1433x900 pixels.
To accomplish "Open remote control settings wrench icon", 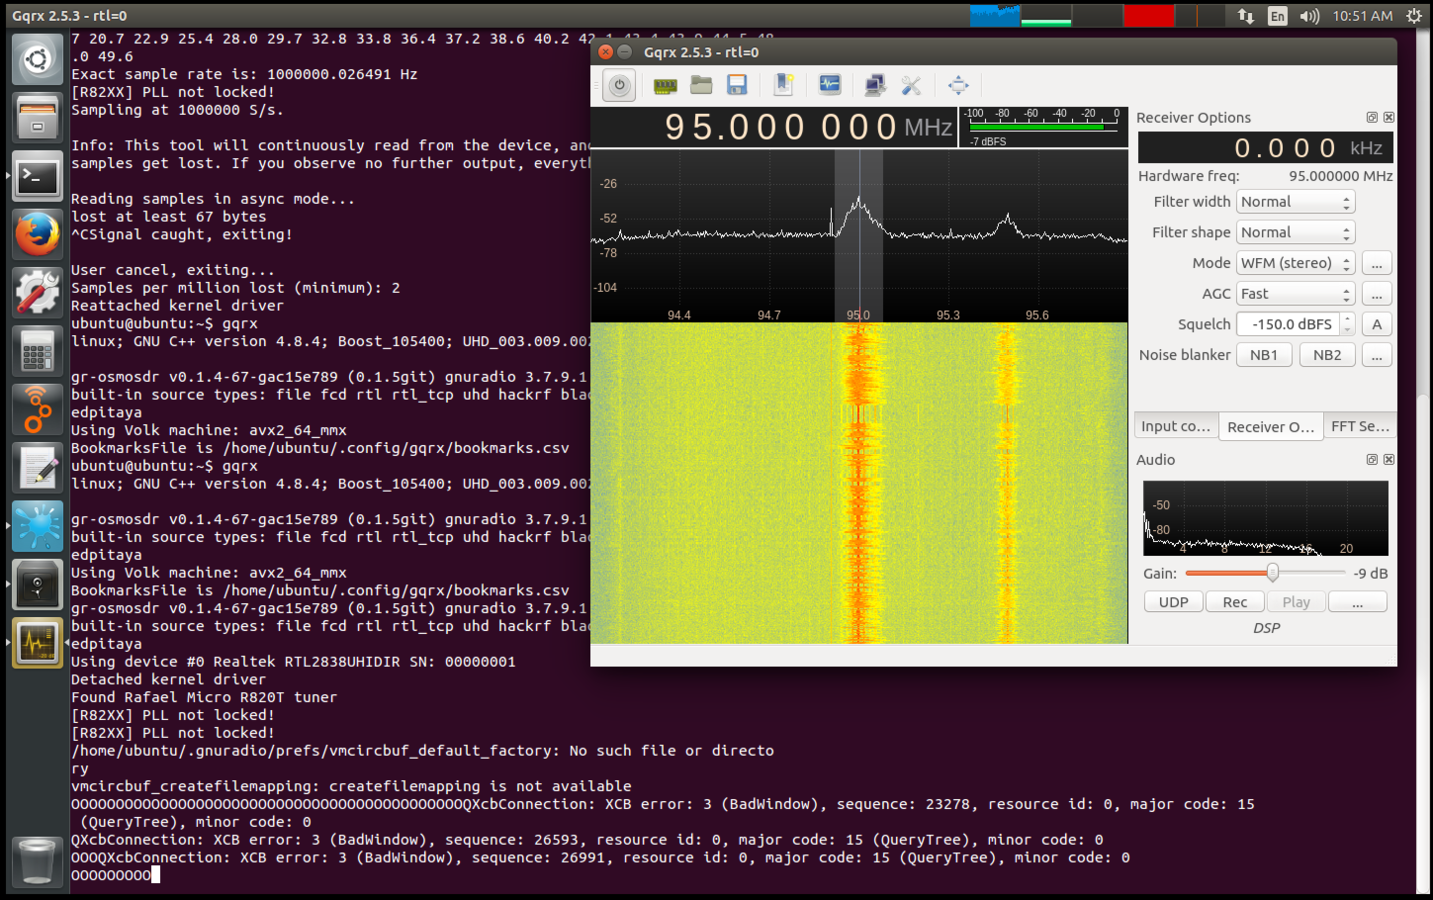I will click(911, 85).
